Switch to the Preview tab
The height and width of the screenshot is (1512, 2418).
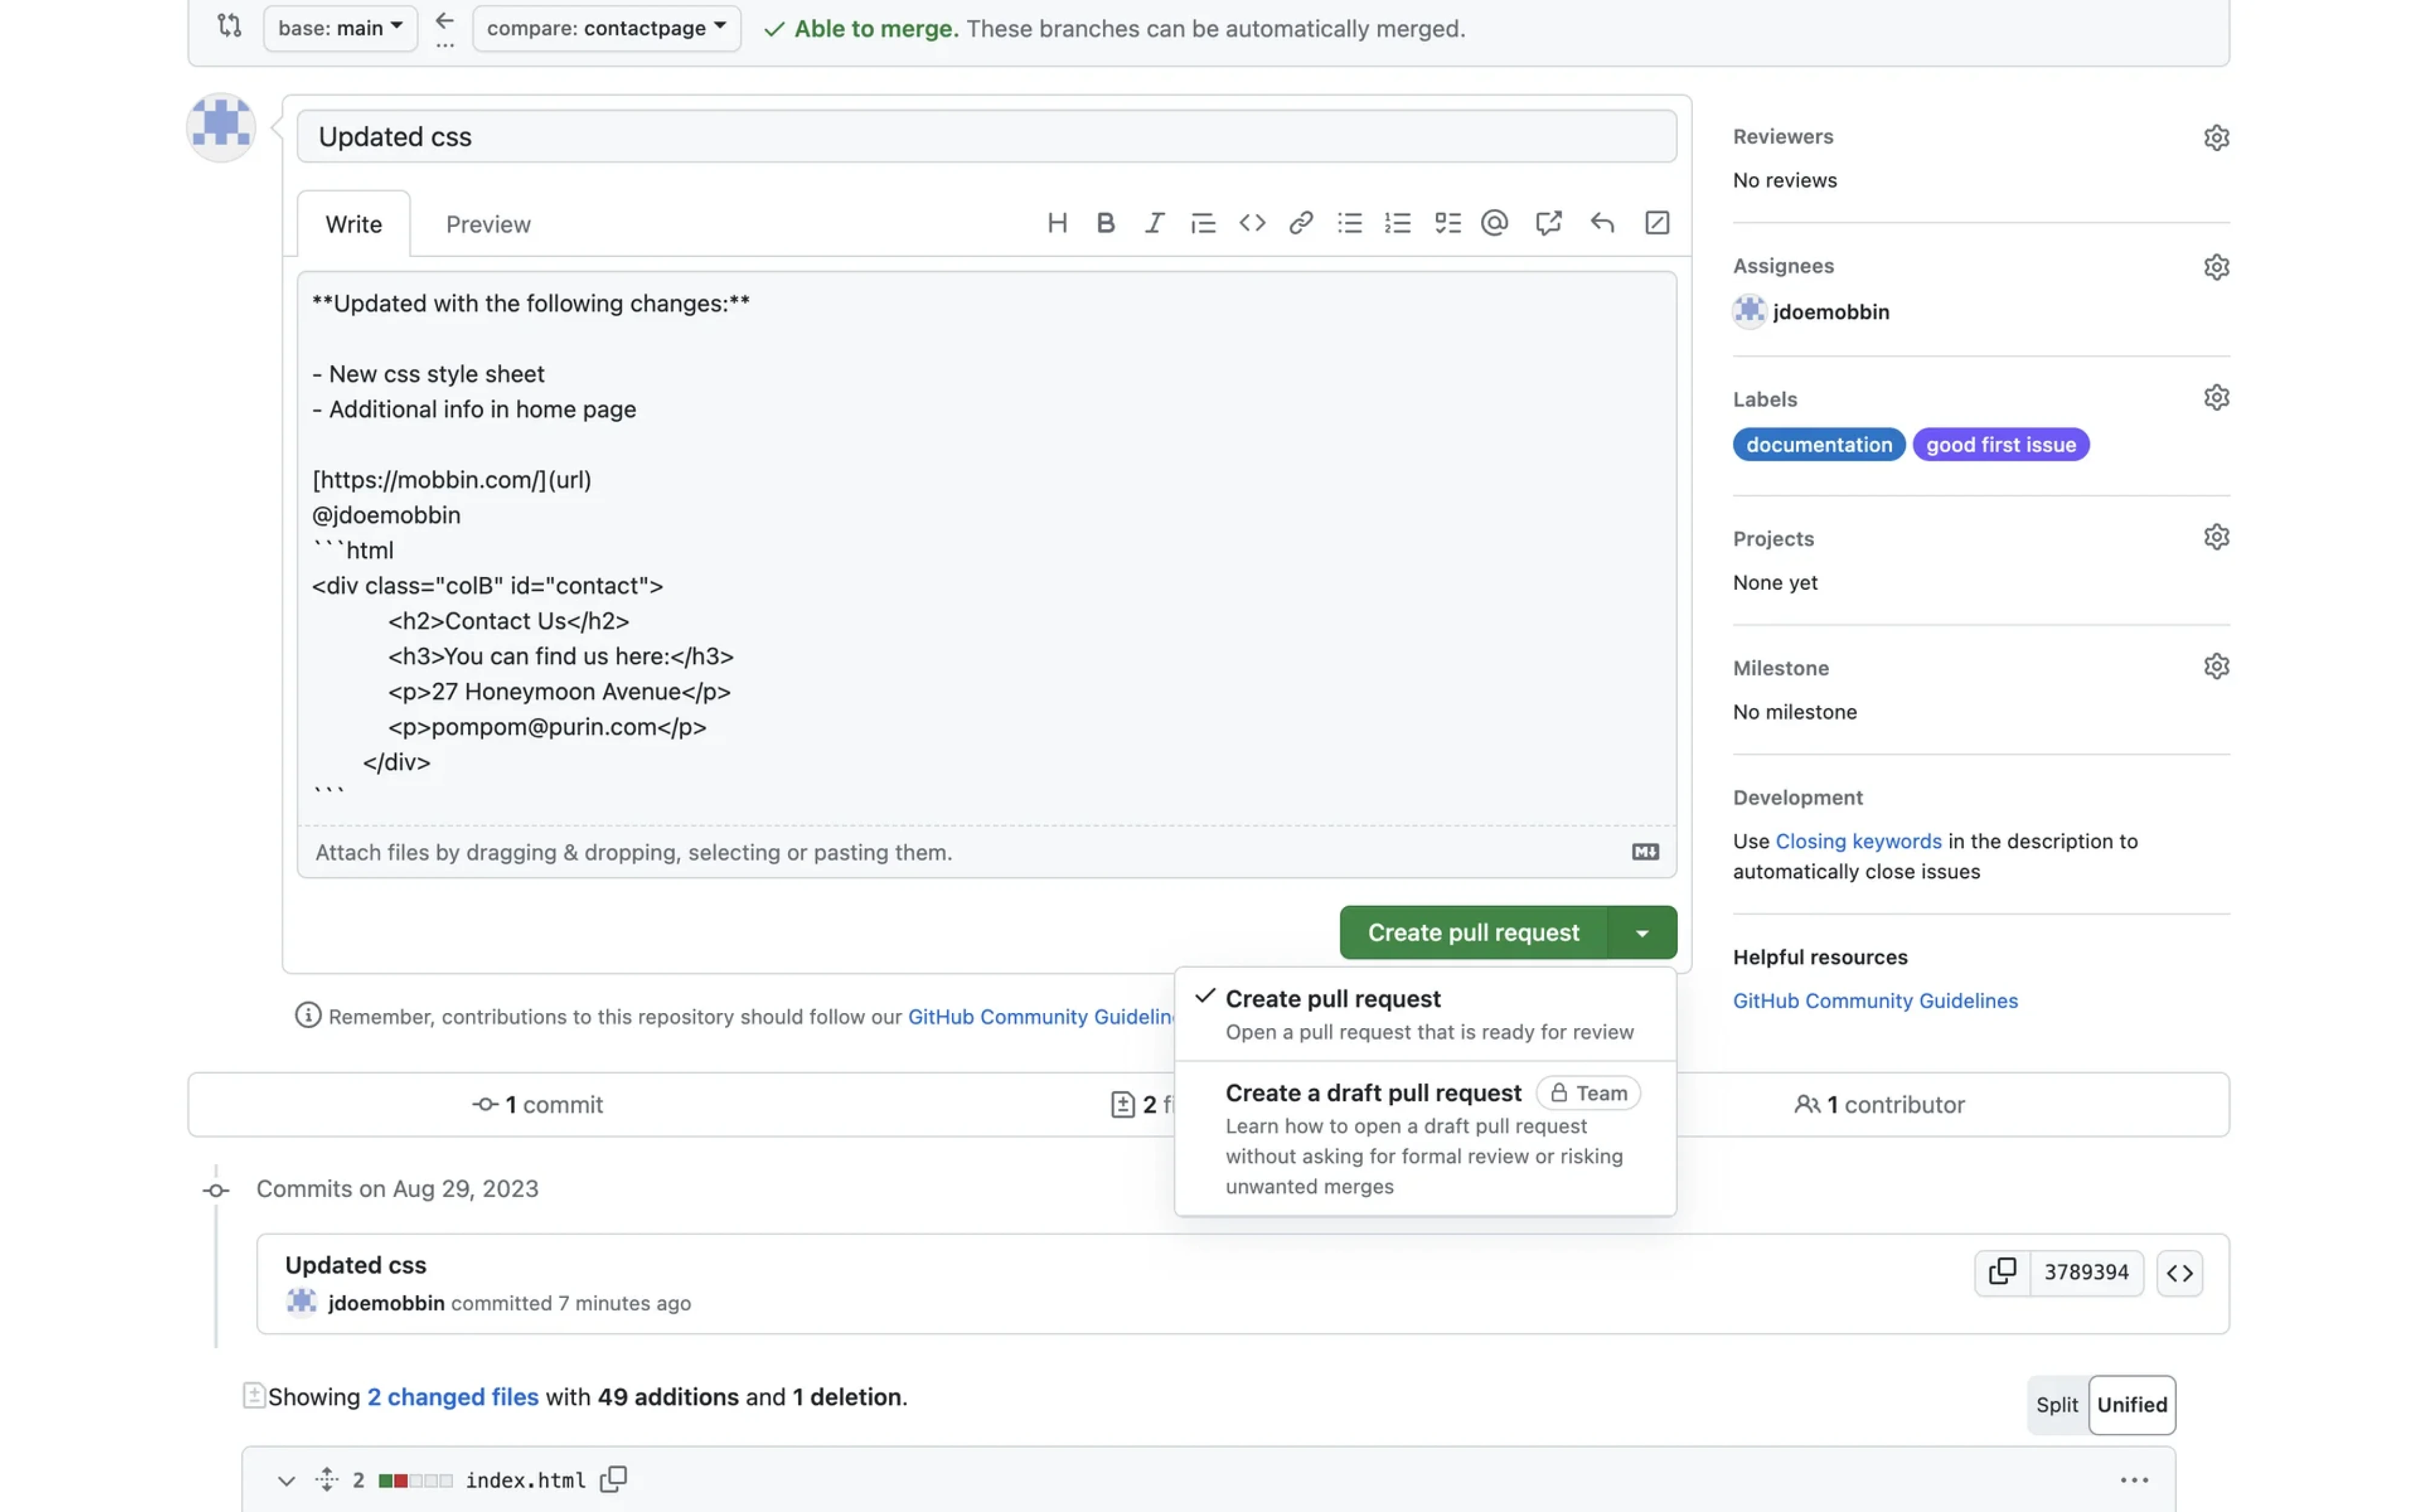[488, 224]
